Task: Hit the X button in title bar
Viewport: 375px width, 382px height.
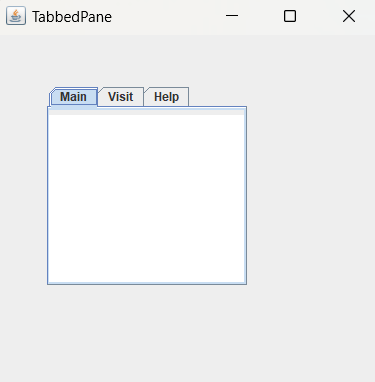Action: [349, 16]
